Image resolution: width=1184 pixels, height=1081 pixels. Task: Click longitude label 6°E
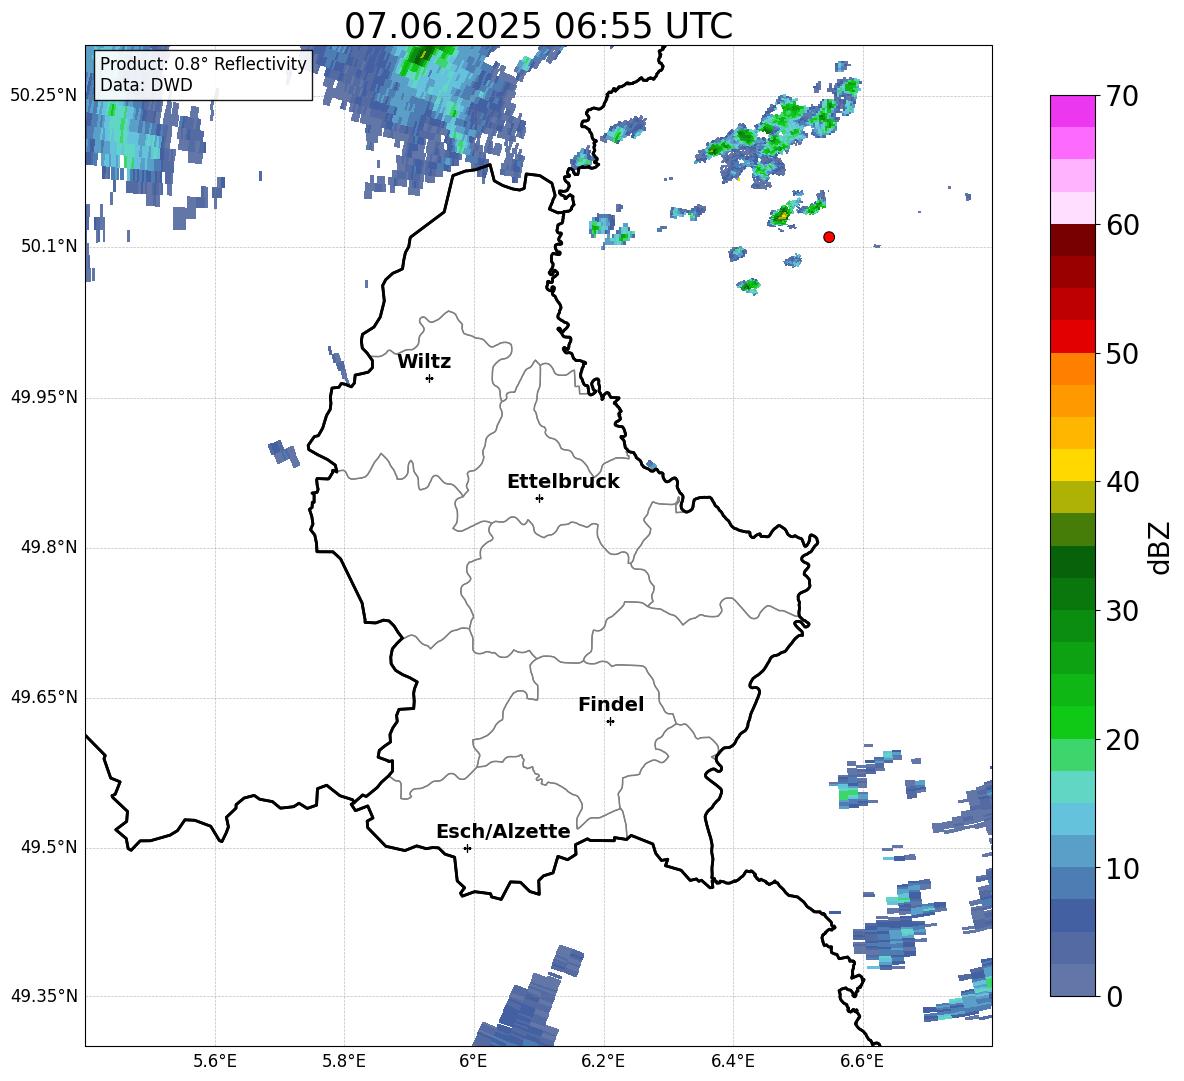click(473, 1061)
